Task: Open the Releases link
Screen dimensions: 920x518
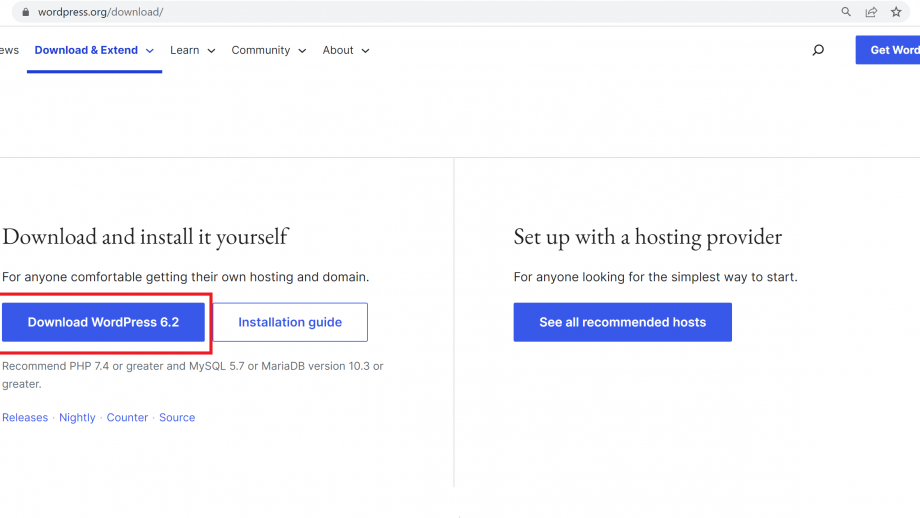Action: (x=25, y=417)
